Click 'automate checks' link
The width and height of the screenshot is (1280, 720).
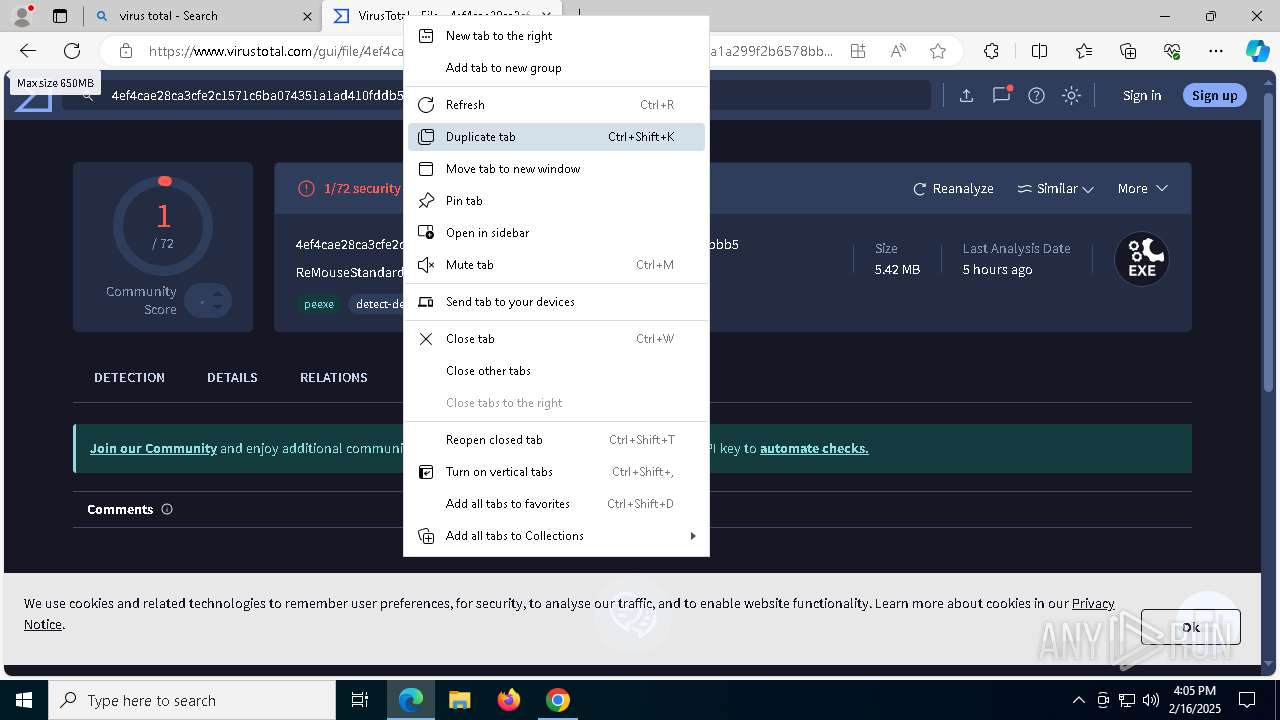pos(814,448)
